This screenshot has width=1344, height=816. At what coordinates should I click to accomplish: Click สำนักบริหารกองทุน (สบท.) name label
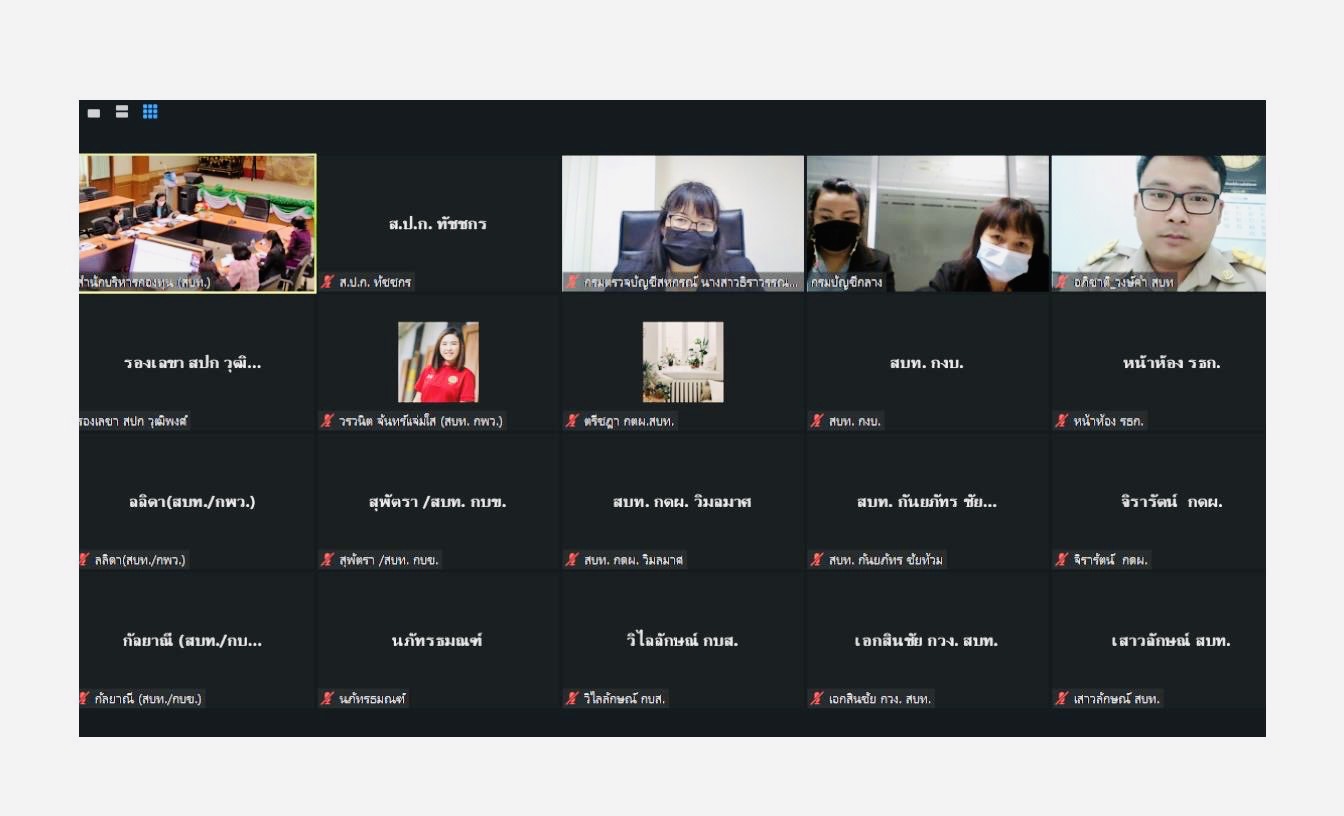pyautogui.click(x=146, y=283)
